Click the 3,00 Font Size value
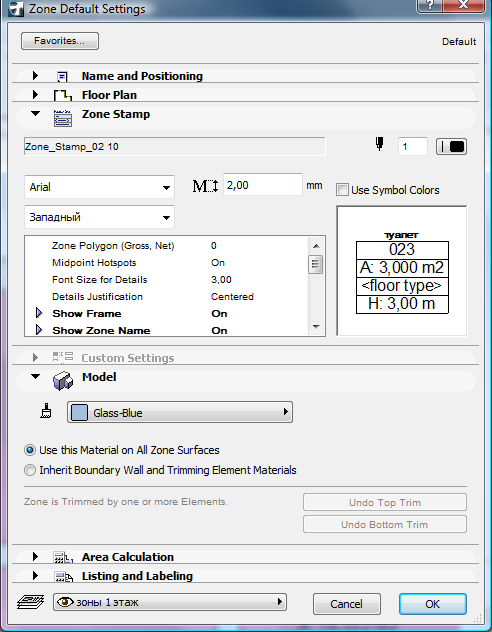The image size is (492, 632). pos(221,280)
